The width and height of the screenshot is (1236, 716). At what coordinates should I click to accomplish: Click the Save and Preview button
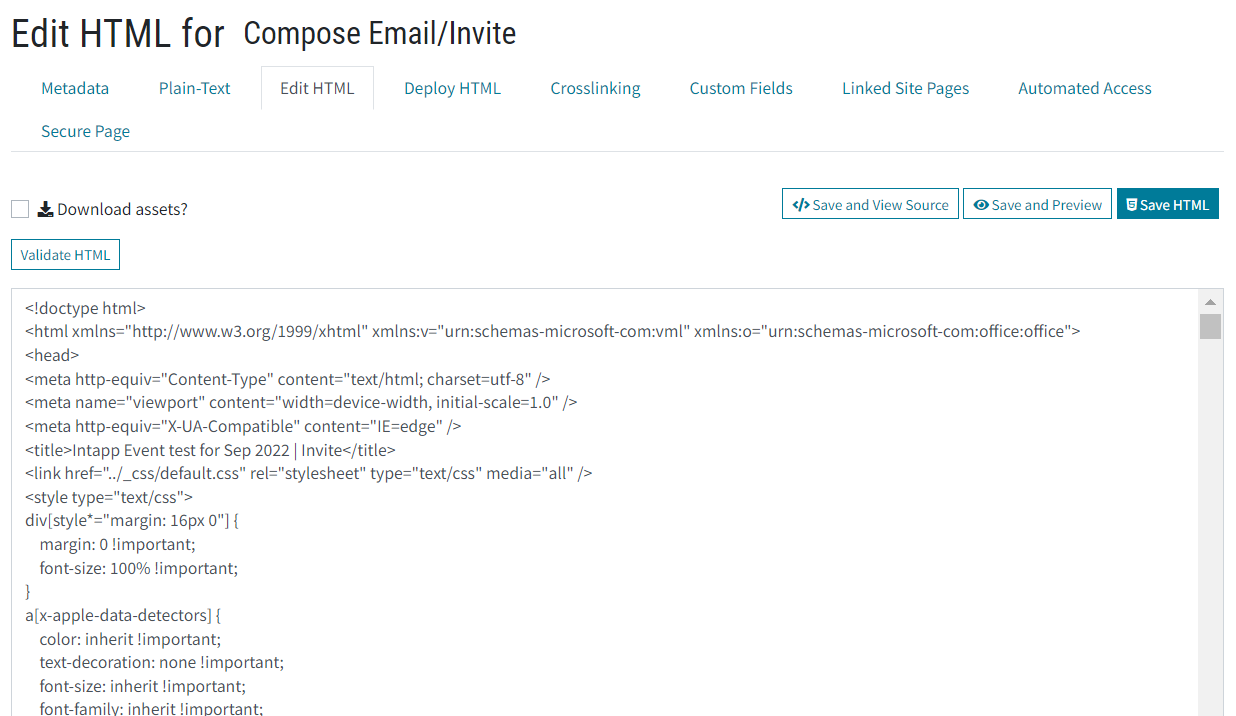[x=1037, y=204]
